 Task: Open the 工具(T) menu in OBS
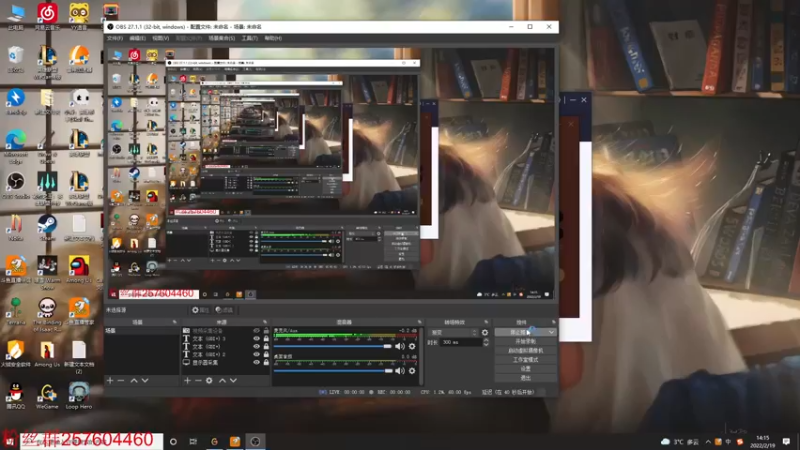(x=249, y=38)
